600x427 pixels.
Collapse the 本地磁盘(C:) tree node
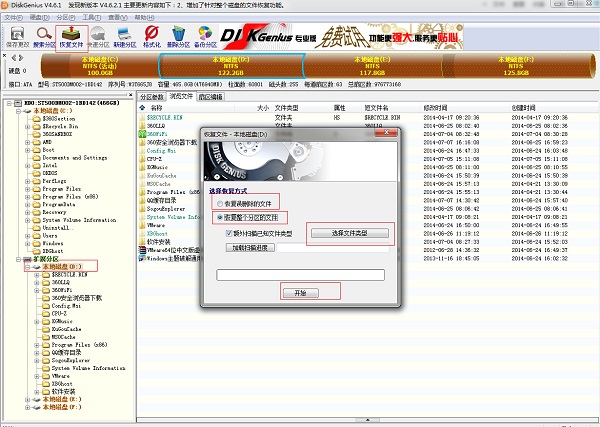(x=20, y=110)
